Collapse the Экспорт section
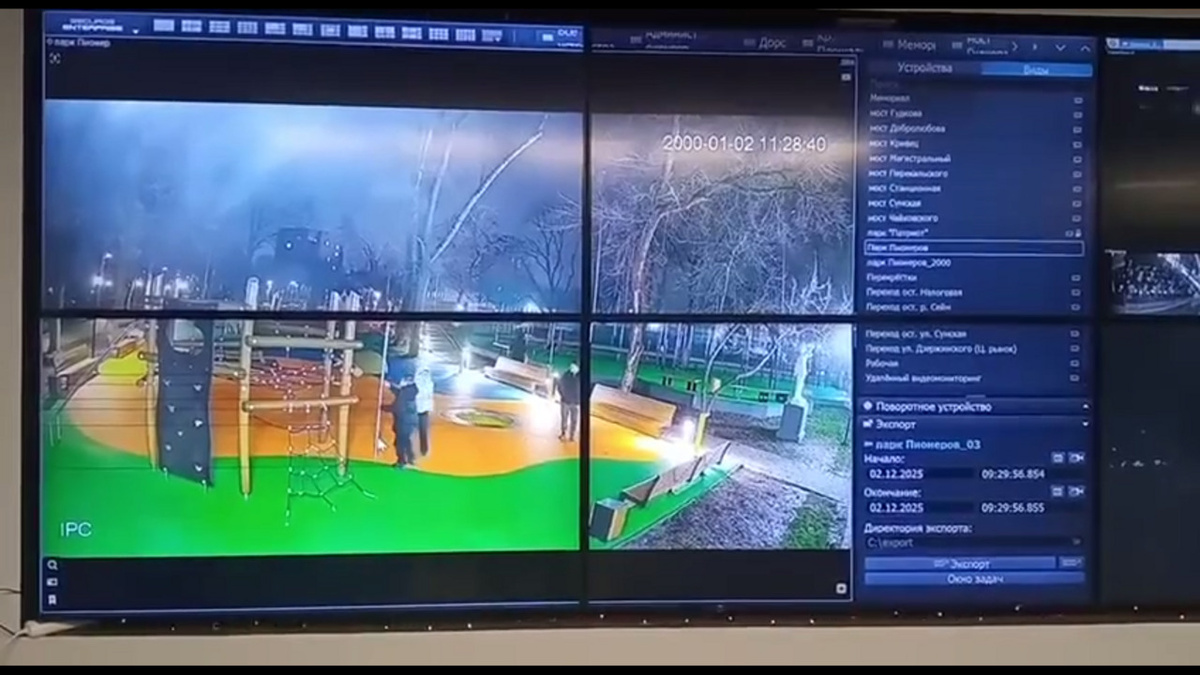This screenshot has width=1200, height=675. [975, 424]
